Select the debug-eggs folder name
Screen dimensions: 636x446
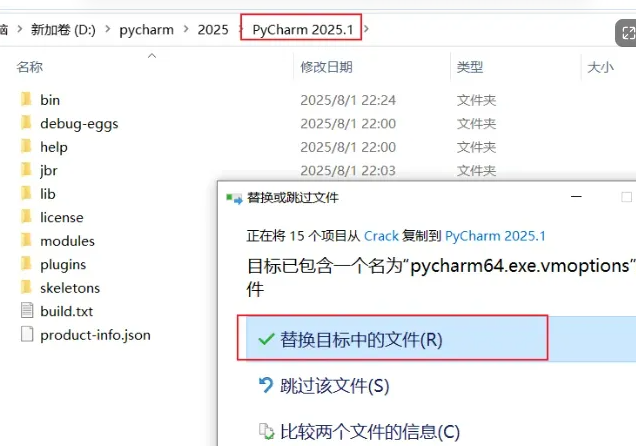tap(79, 124)
